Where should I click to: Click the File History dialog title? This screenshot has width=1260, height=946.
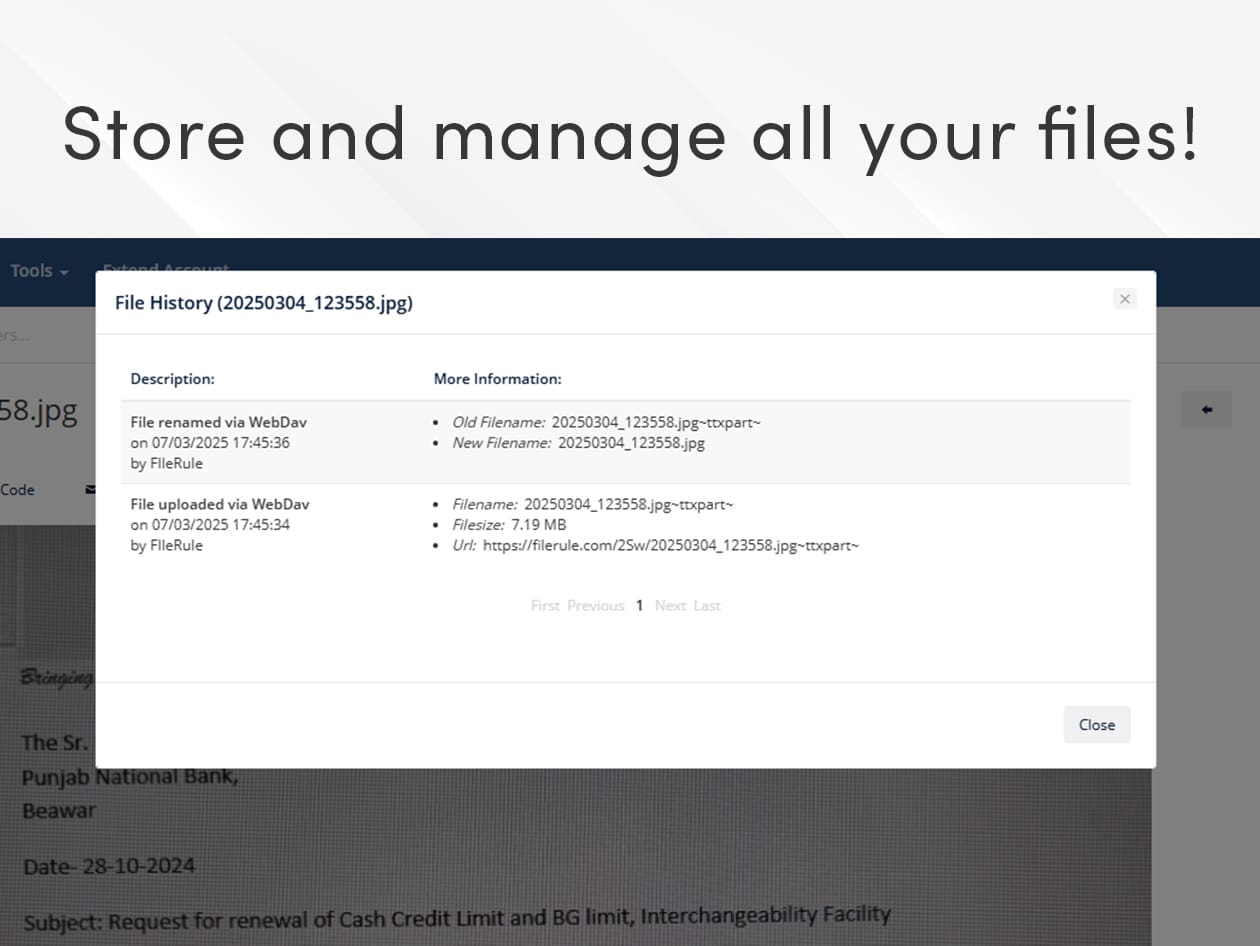264,303
